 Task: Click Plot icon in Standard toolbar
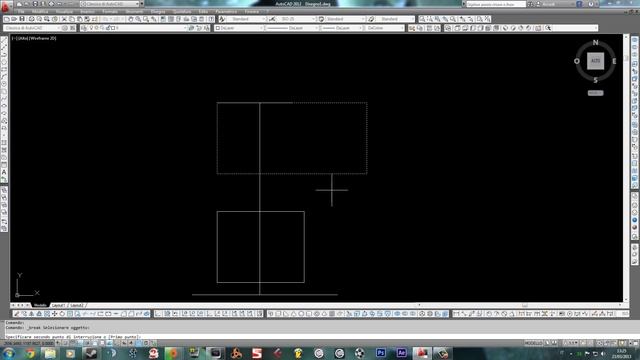click(31, 19)
